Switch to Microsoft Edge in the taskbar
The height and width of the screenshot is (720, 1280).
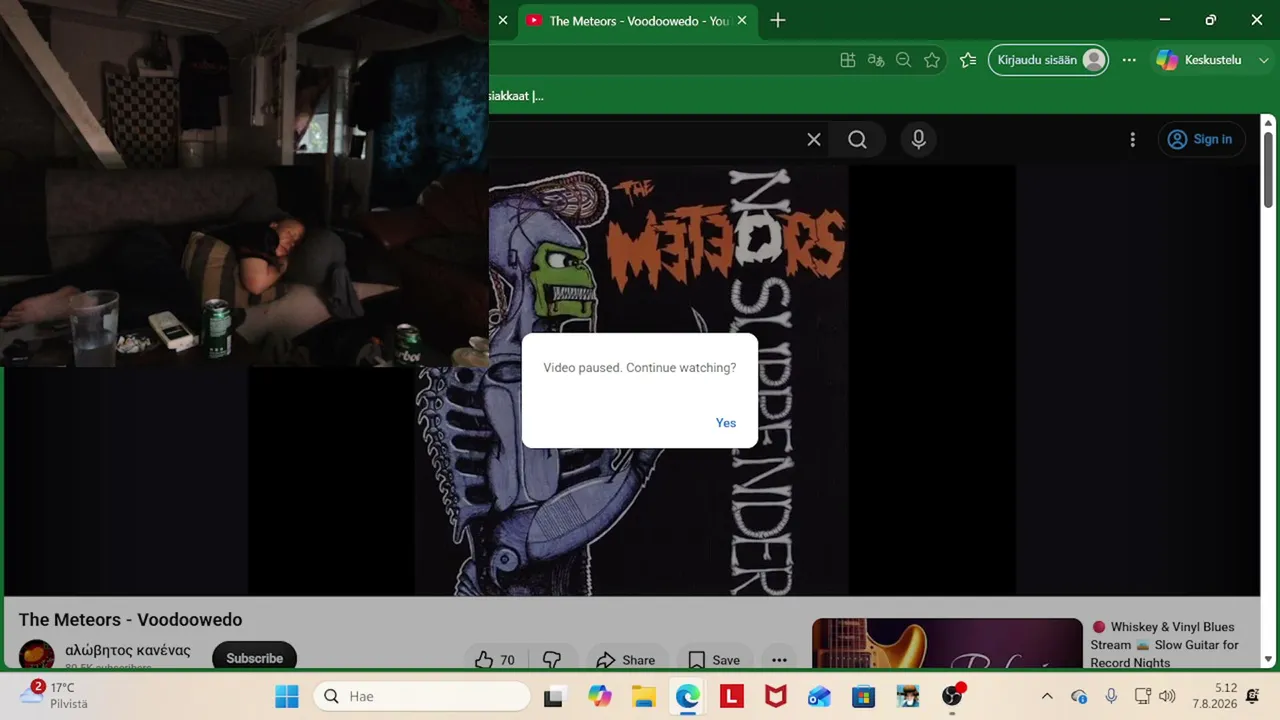(688, 696)
